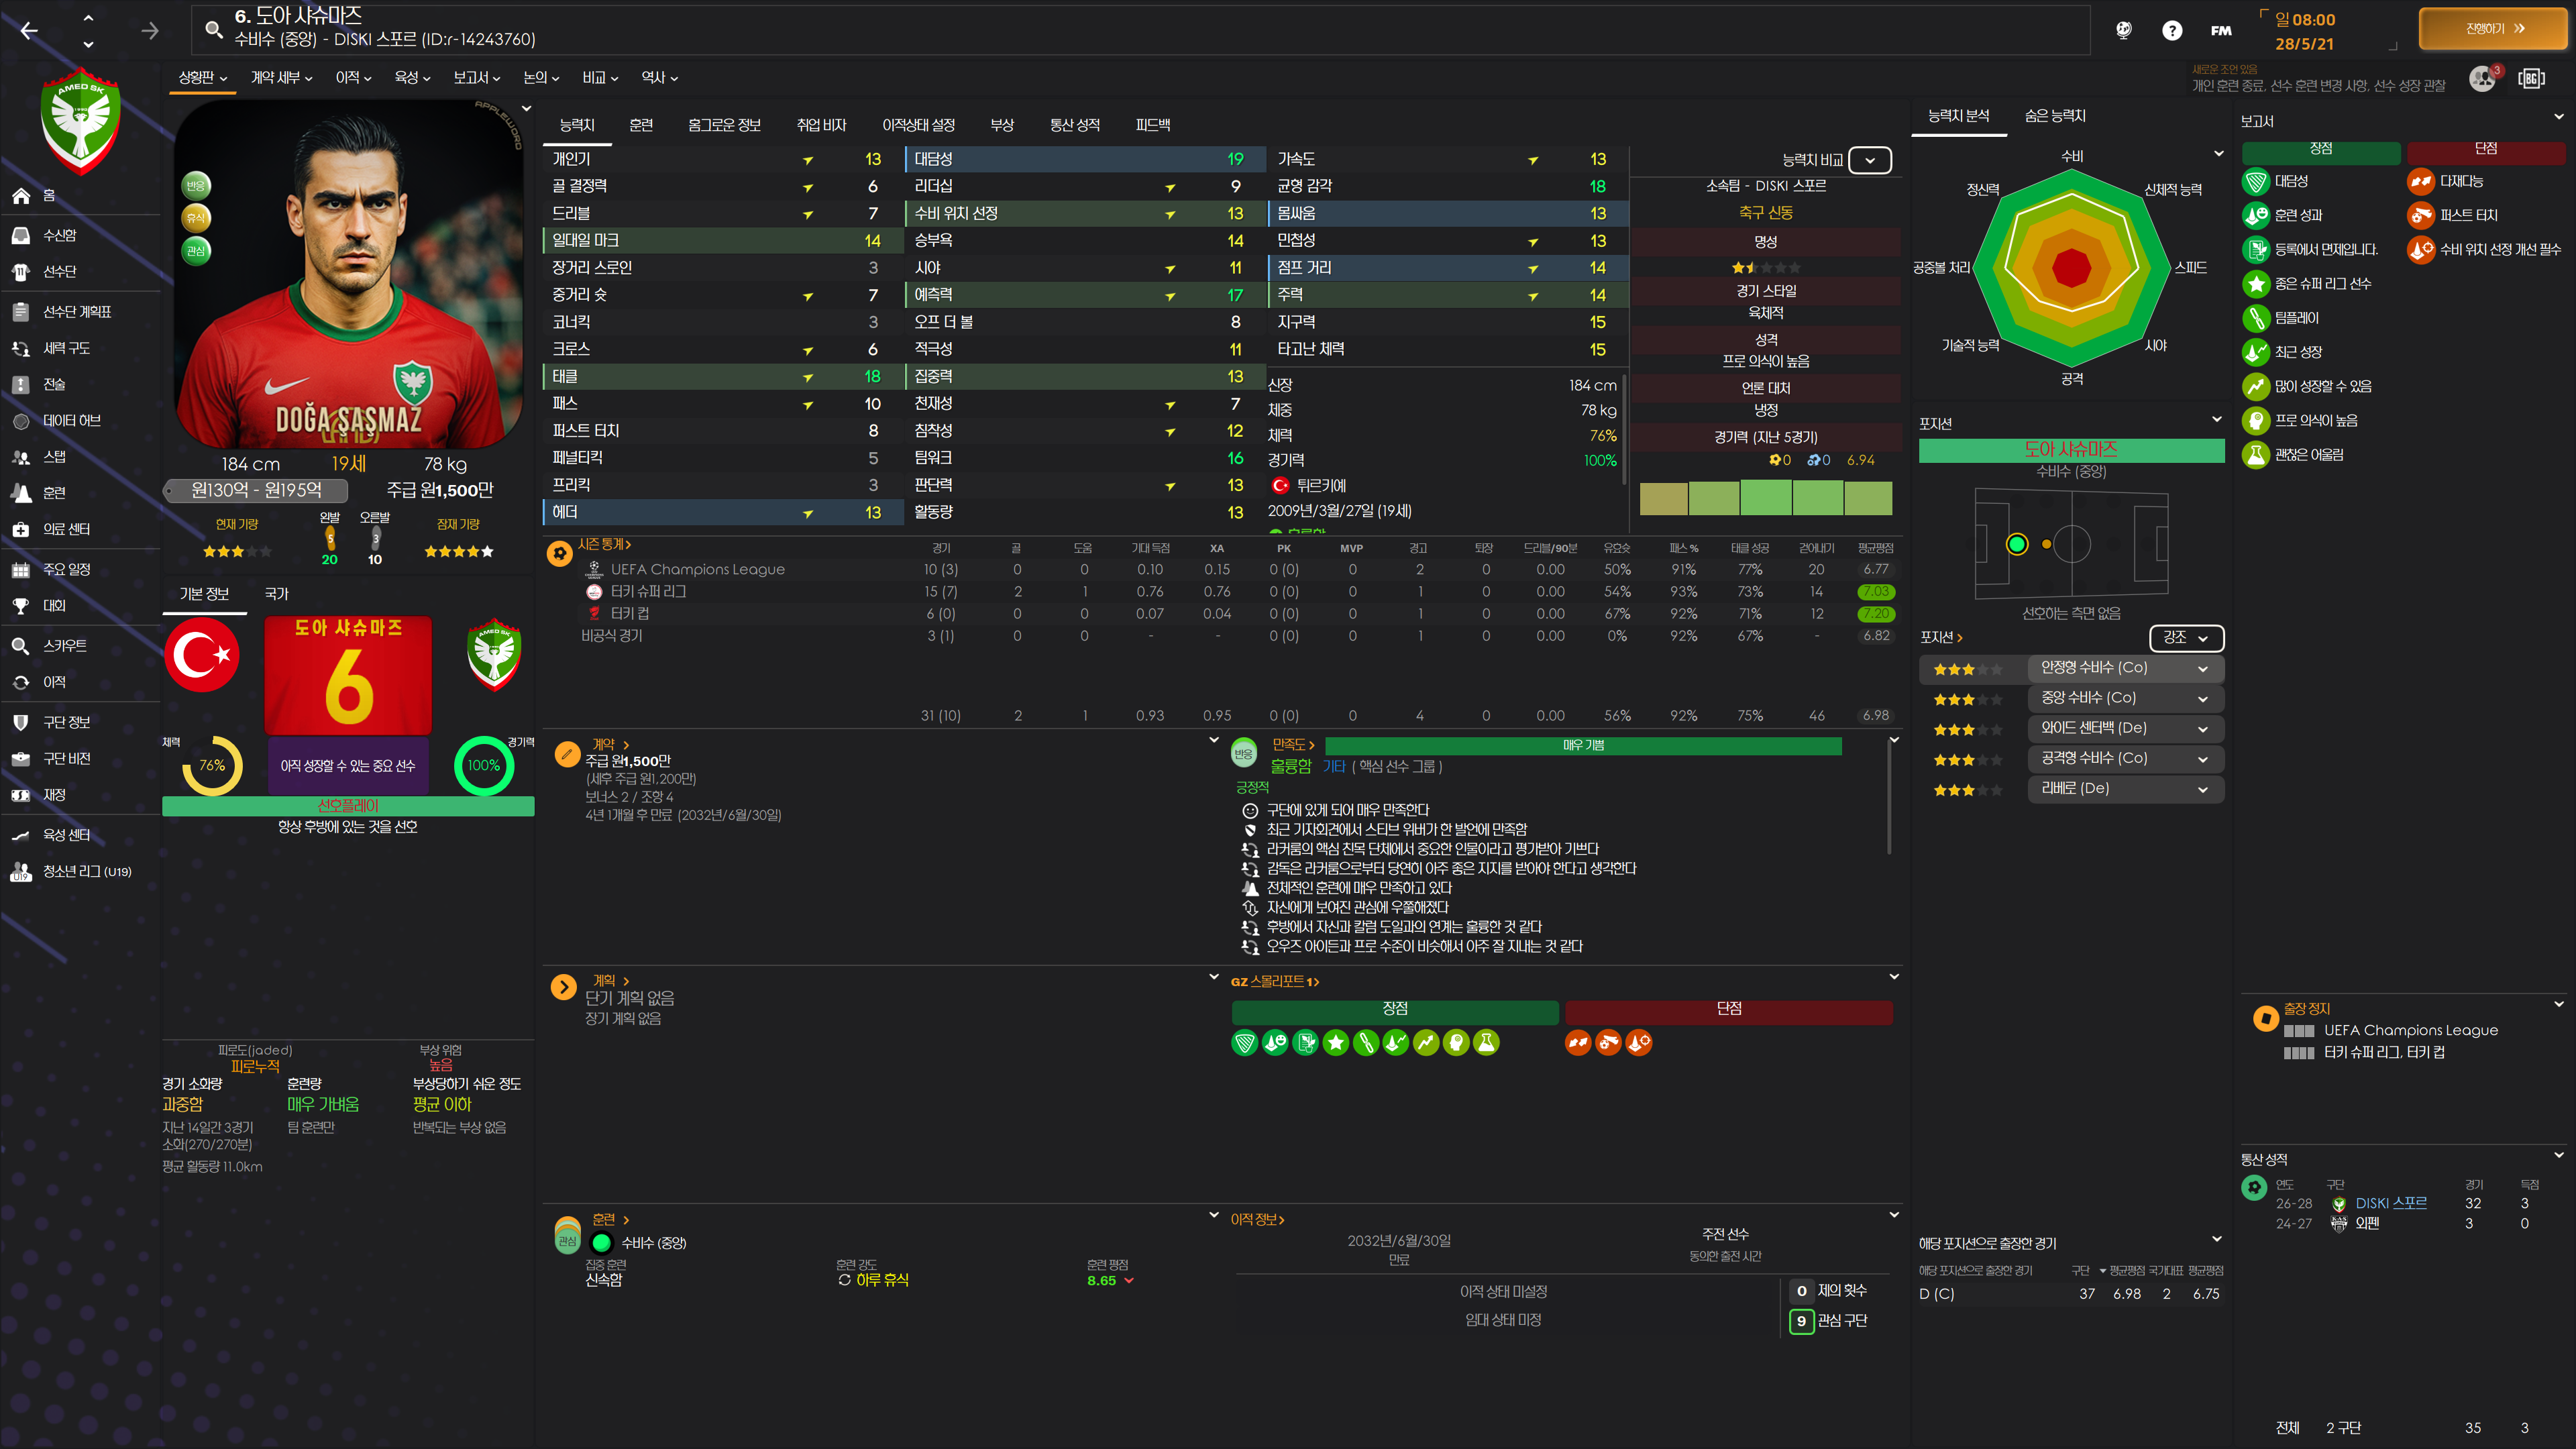Open the 강조 highlight dropdown
The width and height of the screenshot is (2576, 1449).
(x=2185, y=638)
